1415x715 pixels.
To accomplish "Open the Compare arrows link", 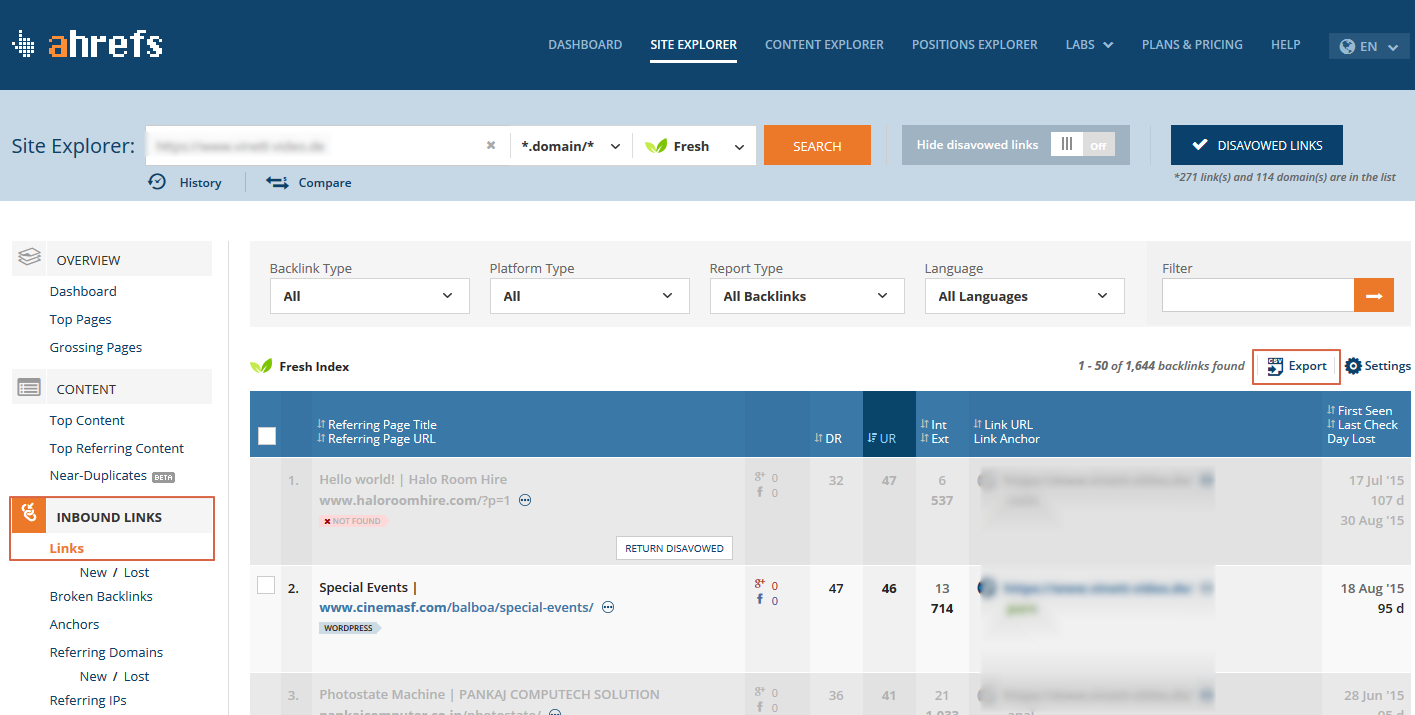I will pos(277,182).
